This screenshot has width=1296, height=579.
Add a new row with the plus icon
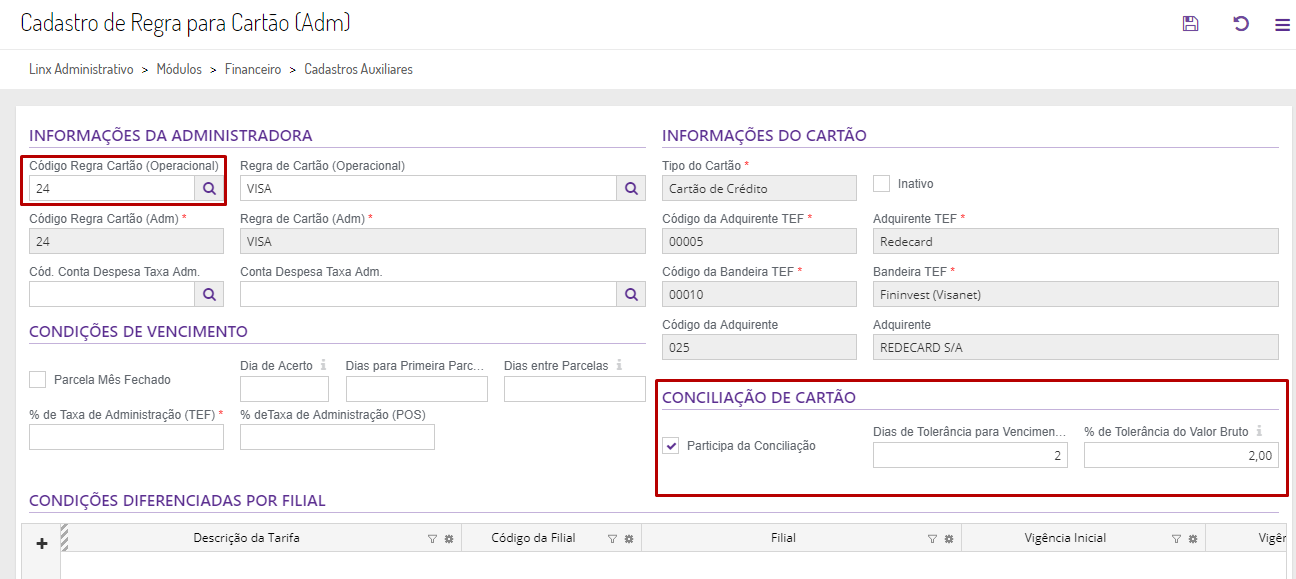[x=42, y=544]
